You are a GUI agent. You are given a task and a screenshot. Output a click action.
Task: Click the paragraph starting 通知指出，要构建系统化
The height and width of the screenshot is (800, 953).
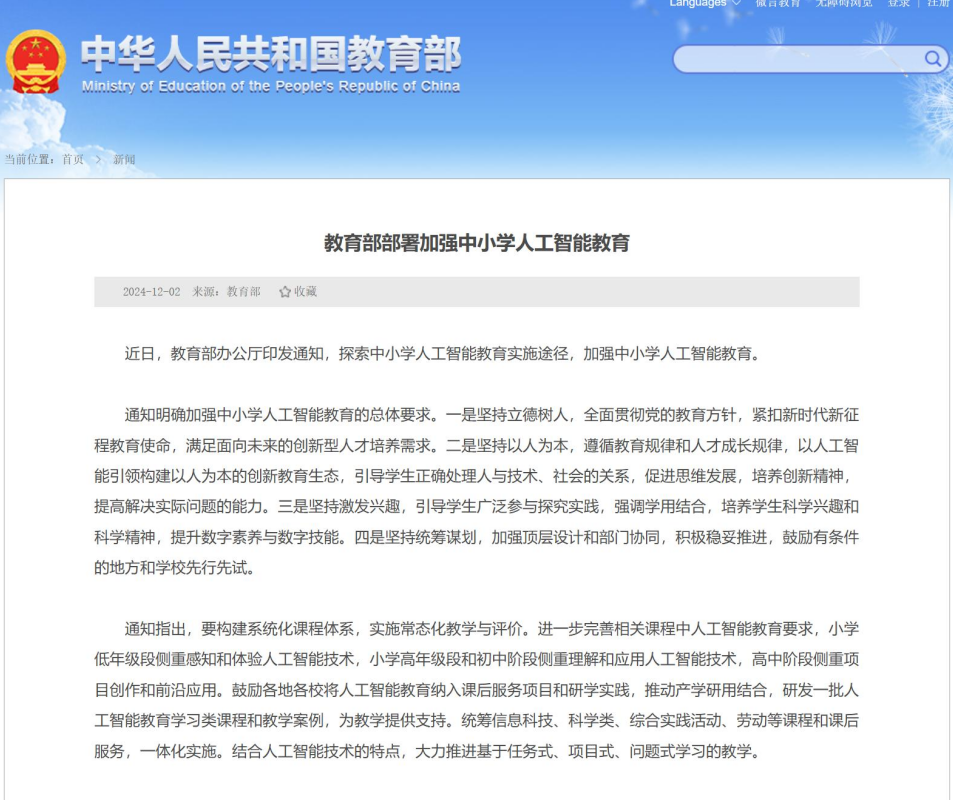click(x=476, y=690)
